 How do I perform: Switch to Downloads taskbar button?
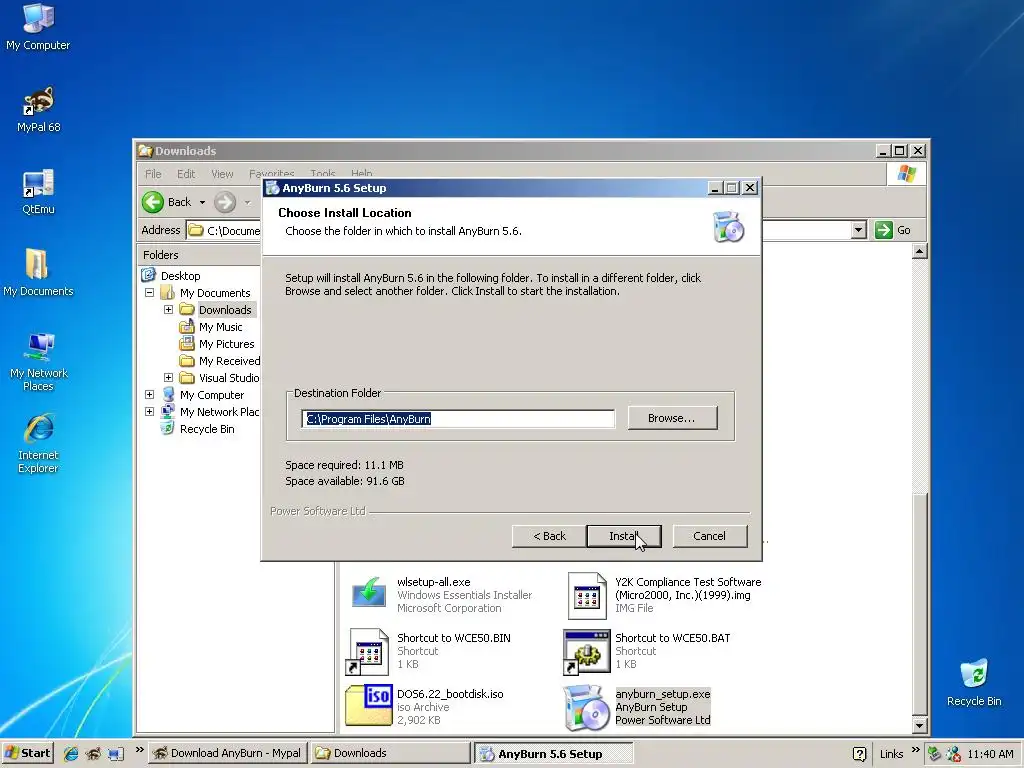coord(390,753)
